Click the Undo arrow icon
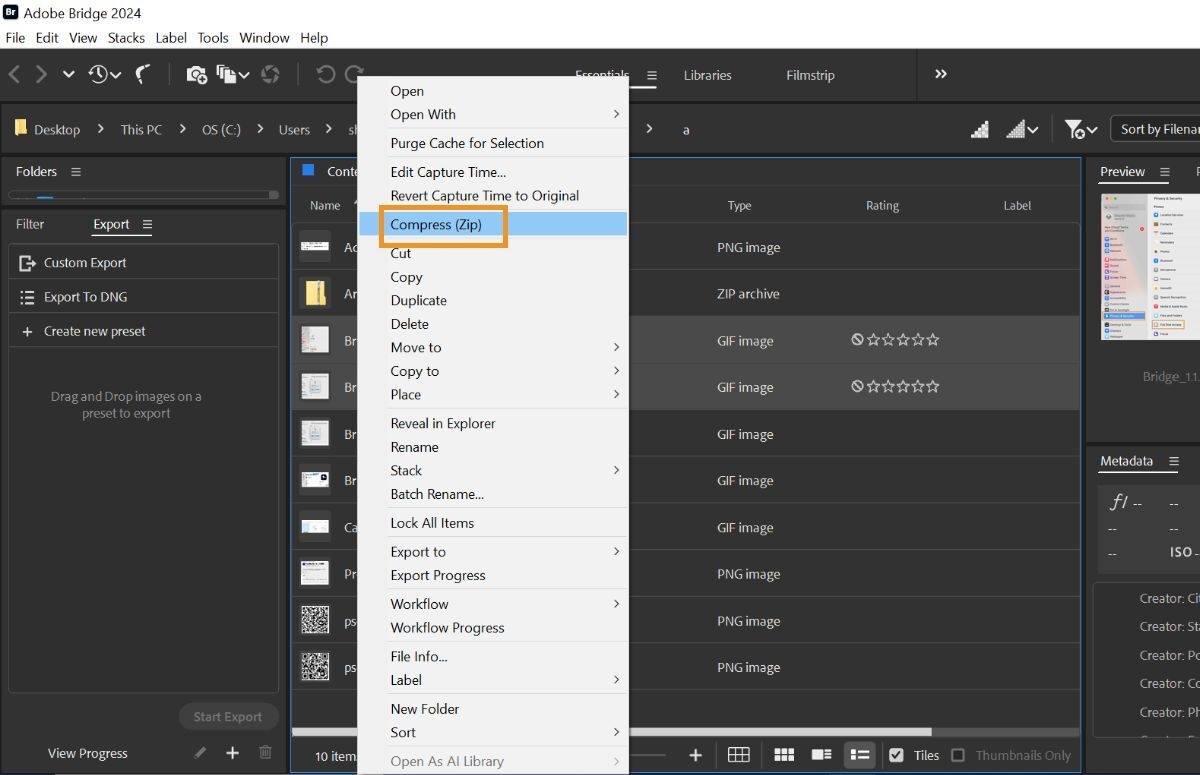 click(325, 74)
